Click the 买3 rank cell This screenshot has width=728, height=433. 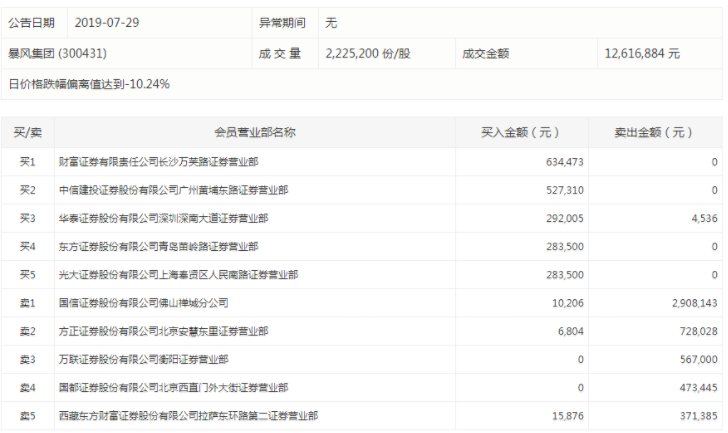(x=27, y=219)
